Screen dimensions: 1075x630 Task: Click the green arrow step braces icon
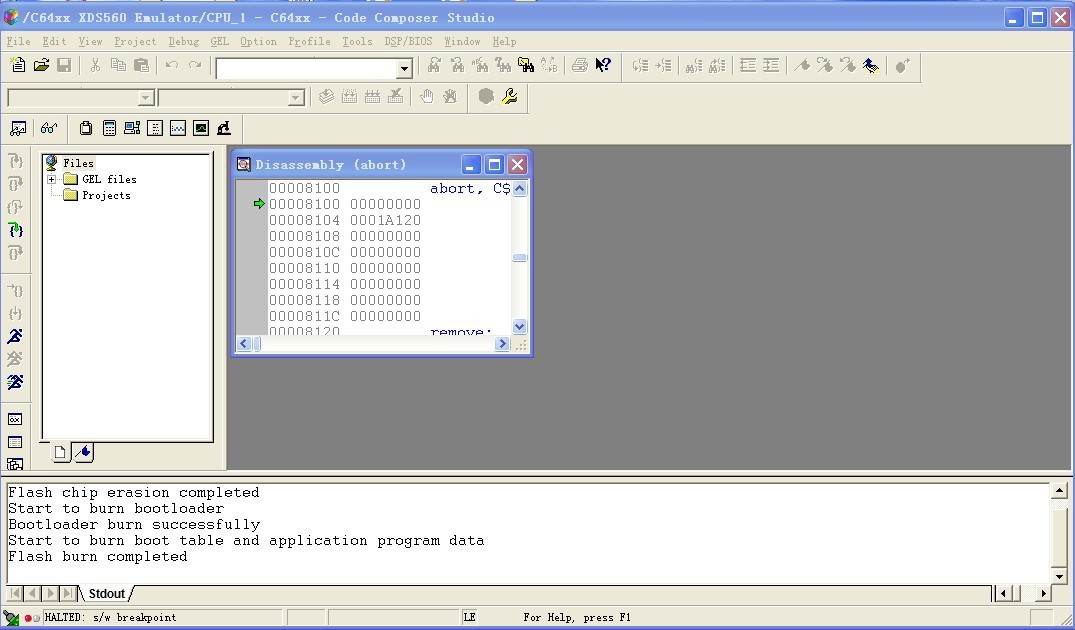(16, 230)
